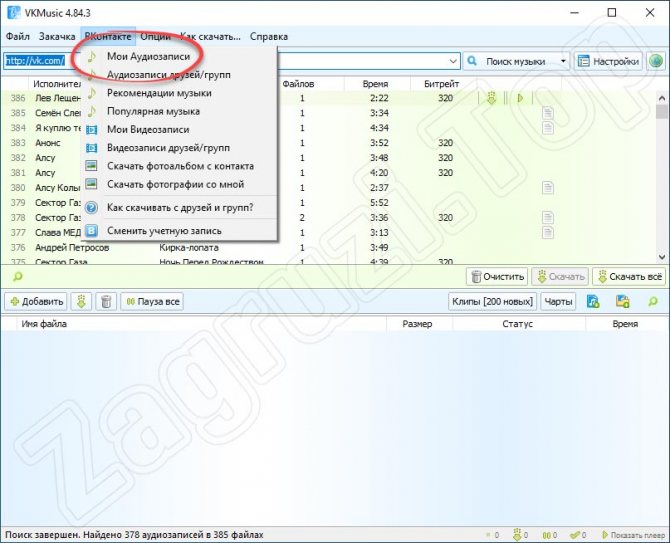The image size is (670, 543).
Task: Click folder icon right of Чарты
Action: [x=623, y=302]
